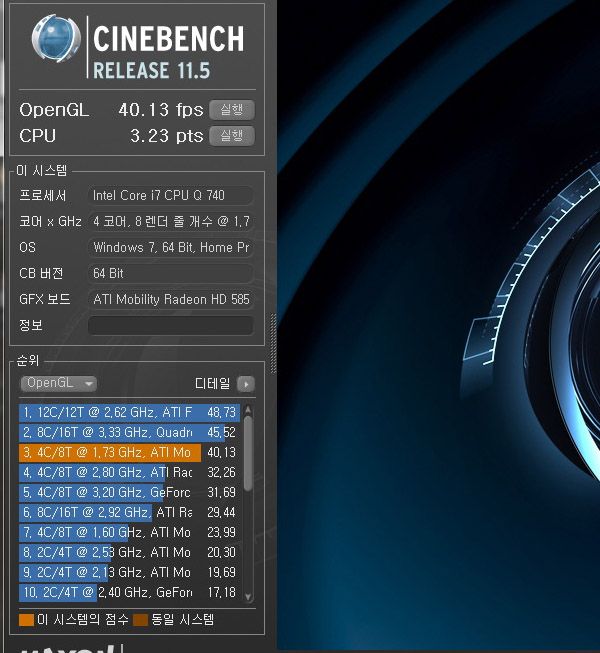This screenshot has height=653, width=600.
Task: Click the CPU score 3.23 pts
Action: [x=167, y=136]
